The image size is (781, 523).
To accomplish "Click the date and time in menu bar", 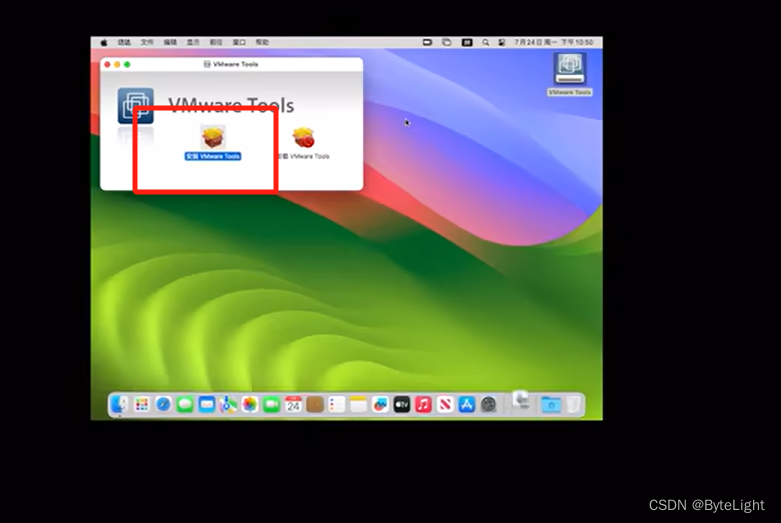I will [x=554, y=43].
